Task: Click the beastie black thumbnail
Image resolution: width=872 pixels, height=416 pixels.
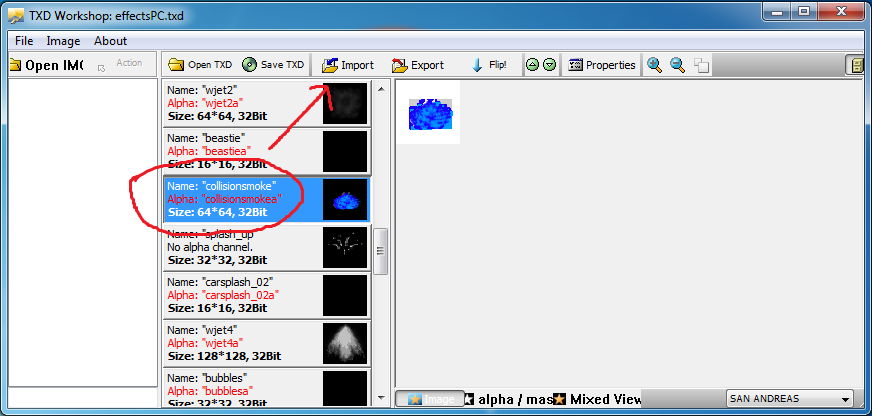Action: pyautogui.click(x=345, y=151)
